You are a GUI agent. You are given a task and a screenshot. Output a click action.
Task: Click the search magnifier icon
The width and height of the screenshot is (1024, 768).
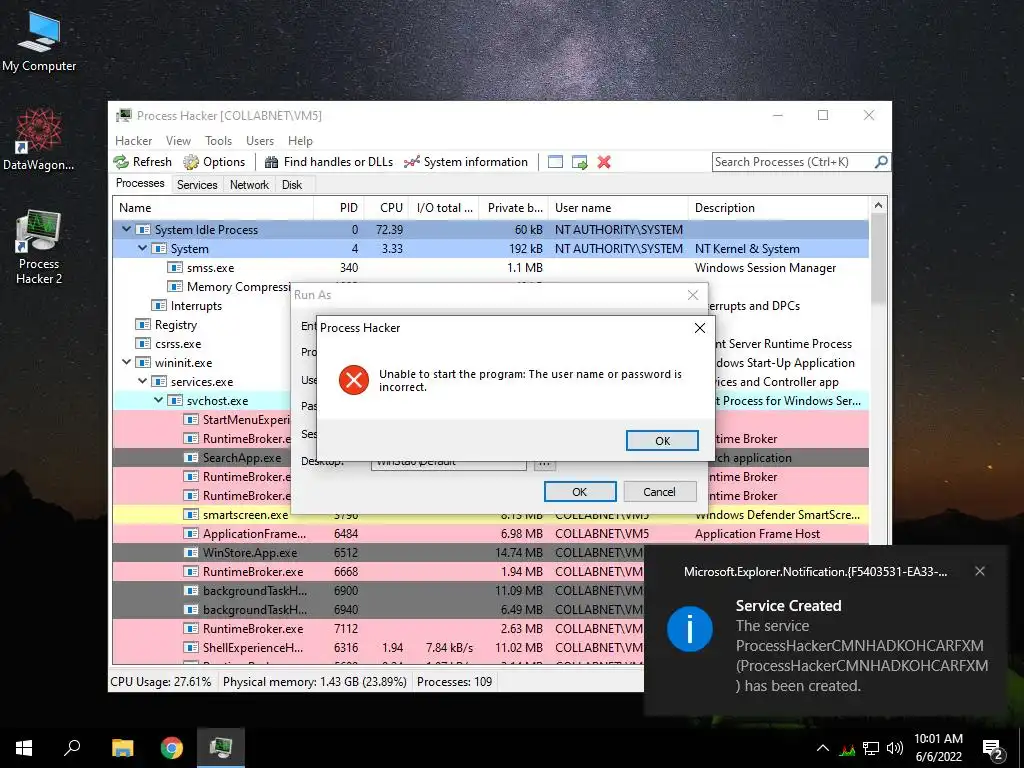point(881,161)
